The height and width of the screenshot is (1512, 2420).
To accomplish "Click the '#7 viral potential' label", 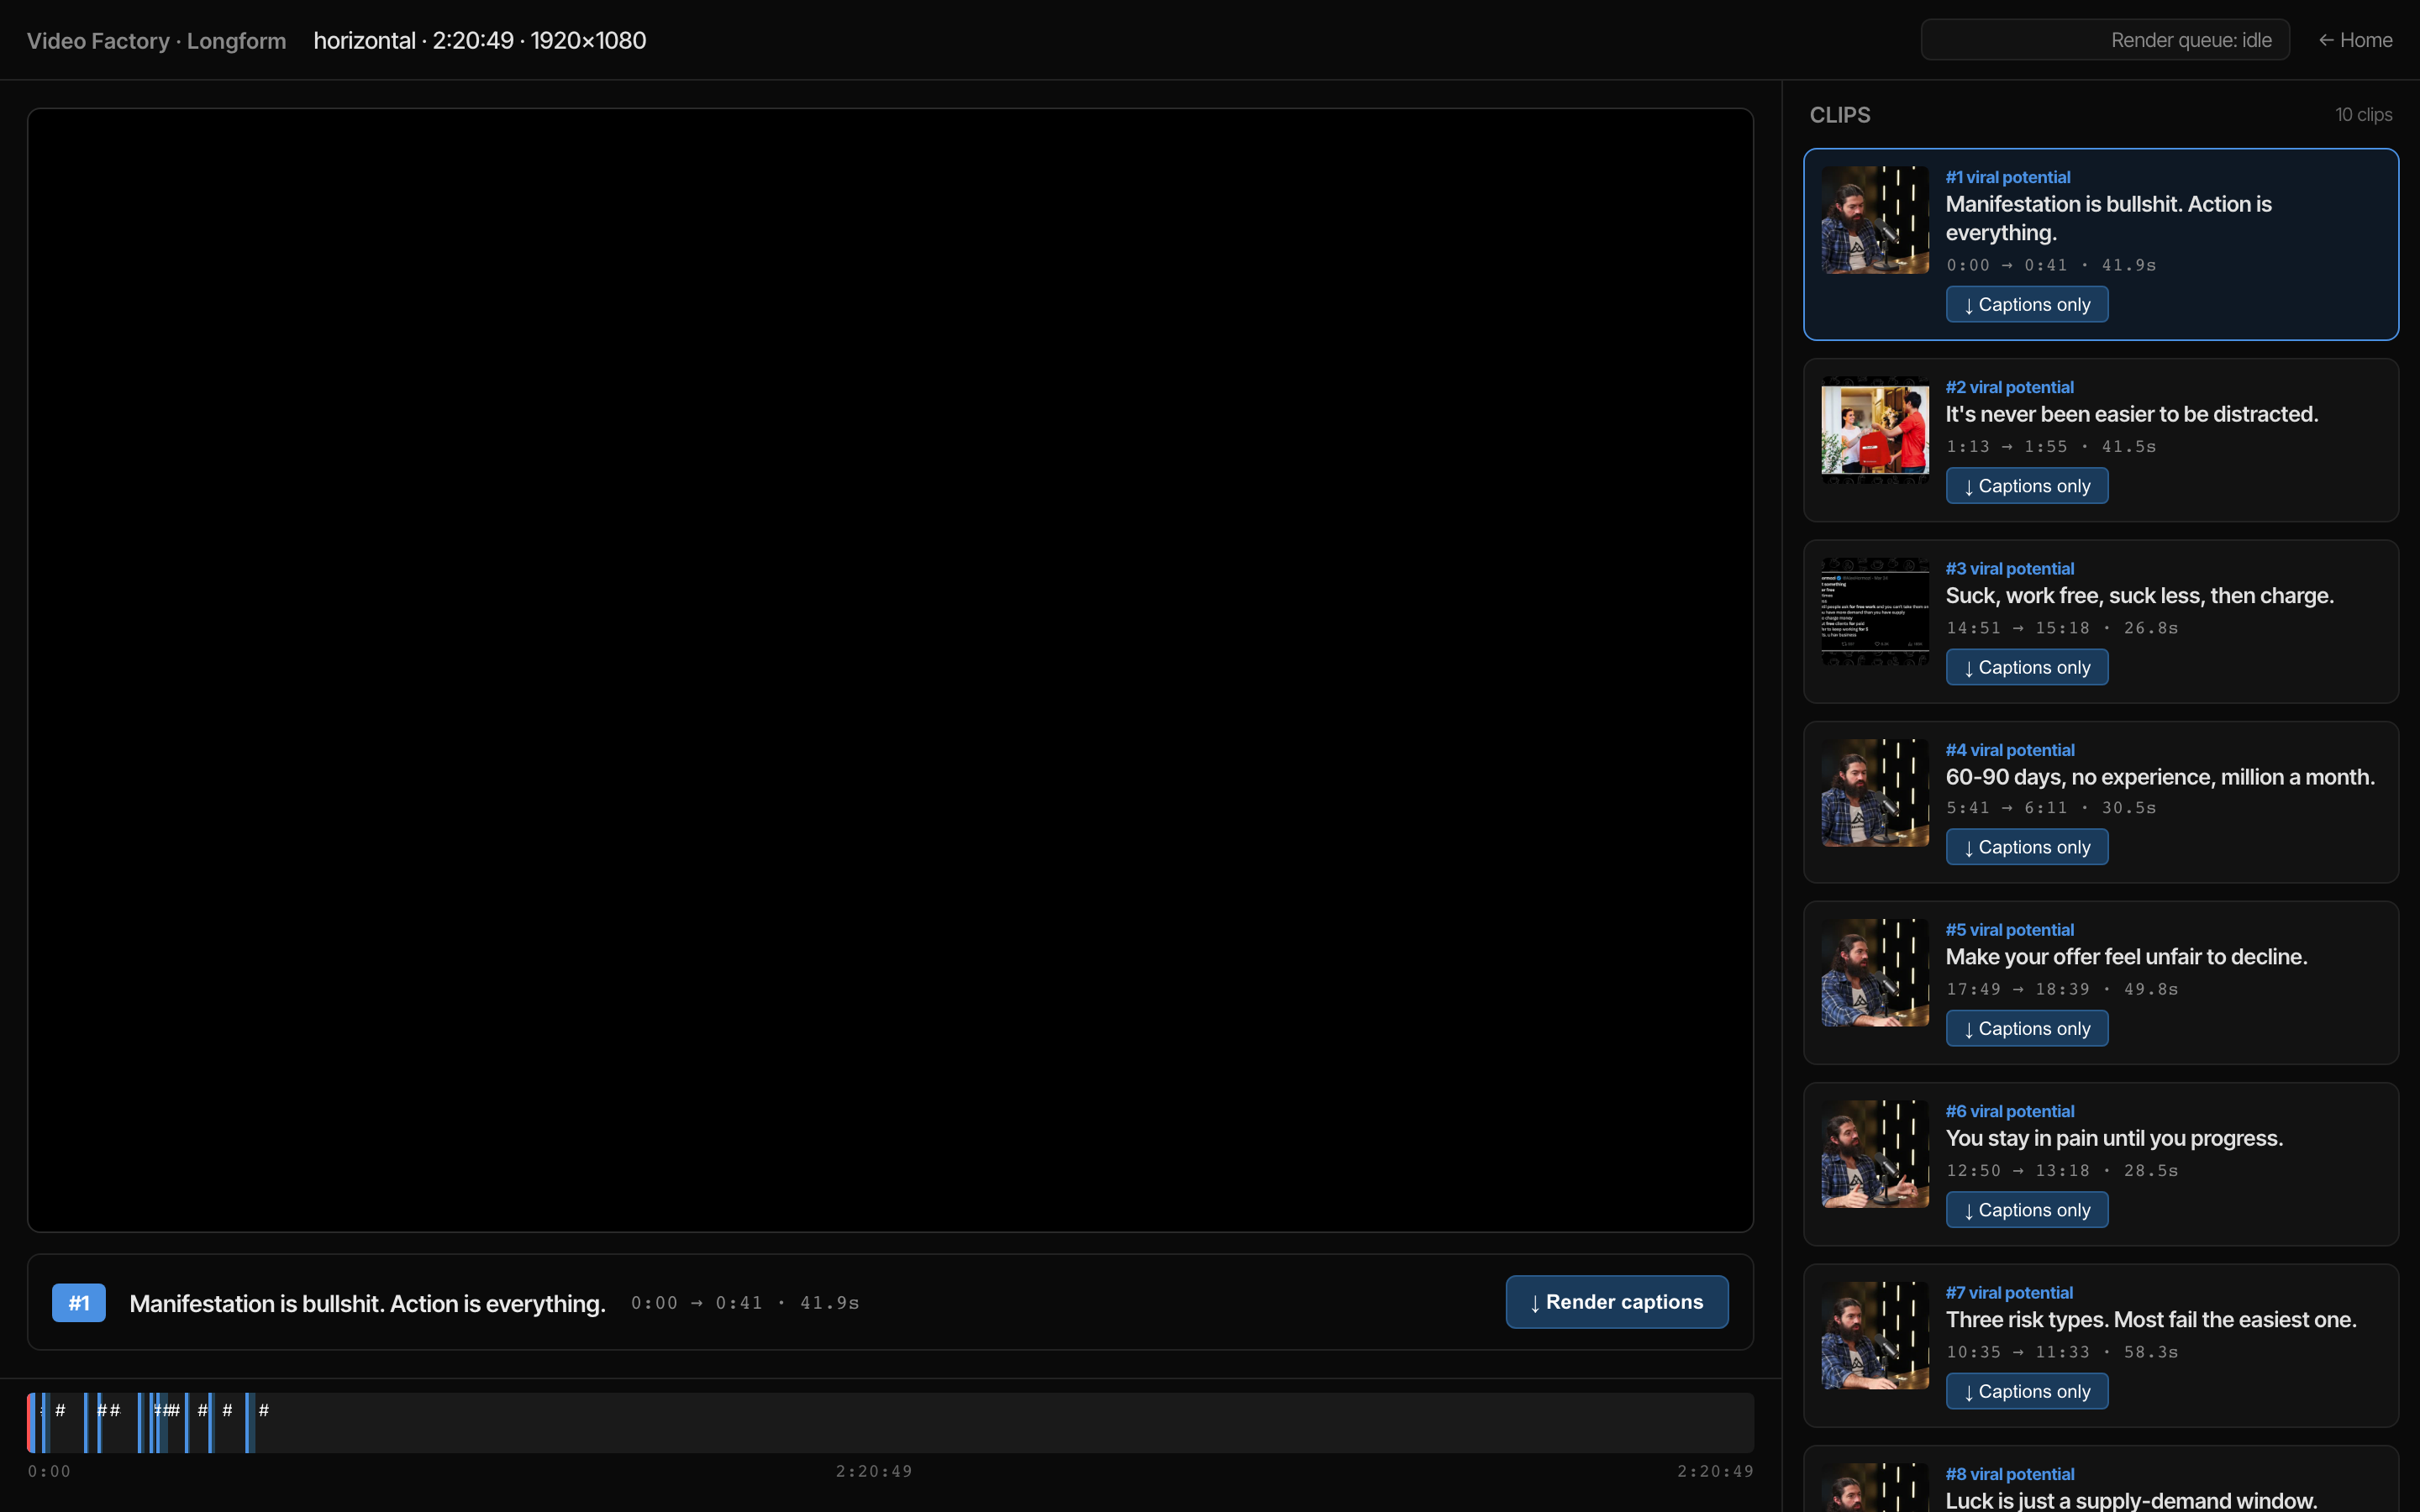I will 2009,1293.
